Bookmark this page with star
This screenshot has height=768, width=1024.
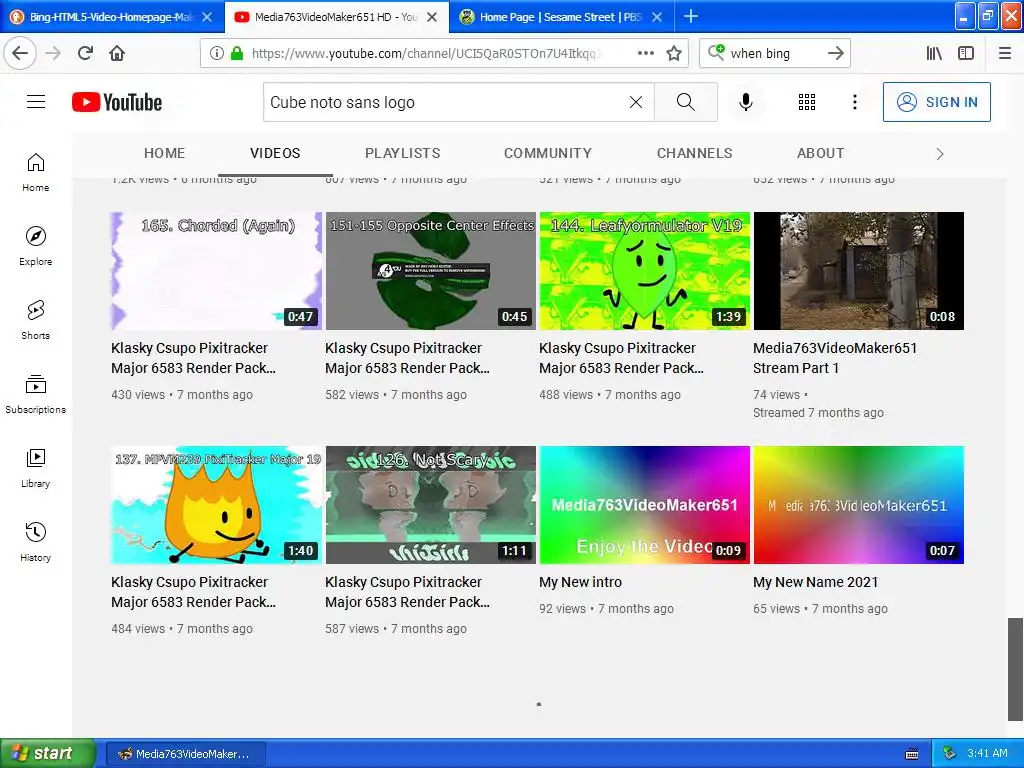pos(674,53)
